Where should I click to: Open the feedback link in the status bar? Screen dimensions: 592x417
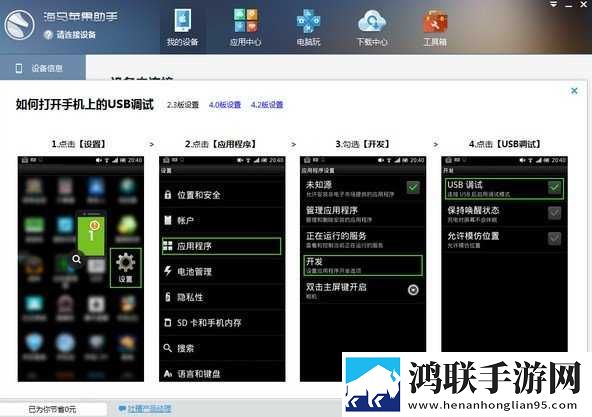145,408
